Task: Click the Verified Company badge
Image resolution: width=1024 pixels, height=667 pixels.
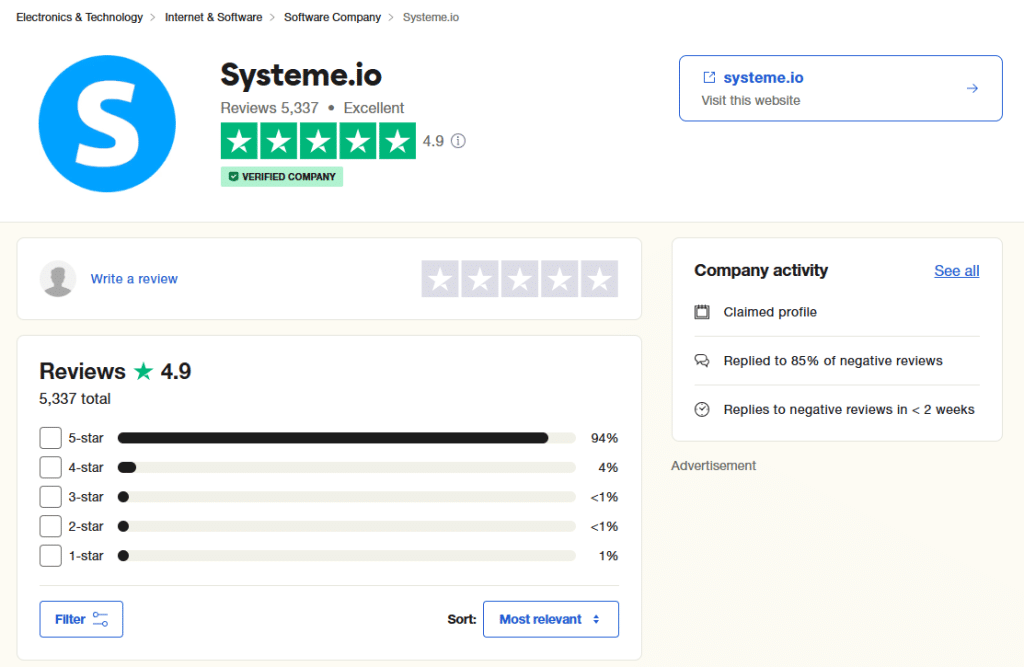Action: 281,177
